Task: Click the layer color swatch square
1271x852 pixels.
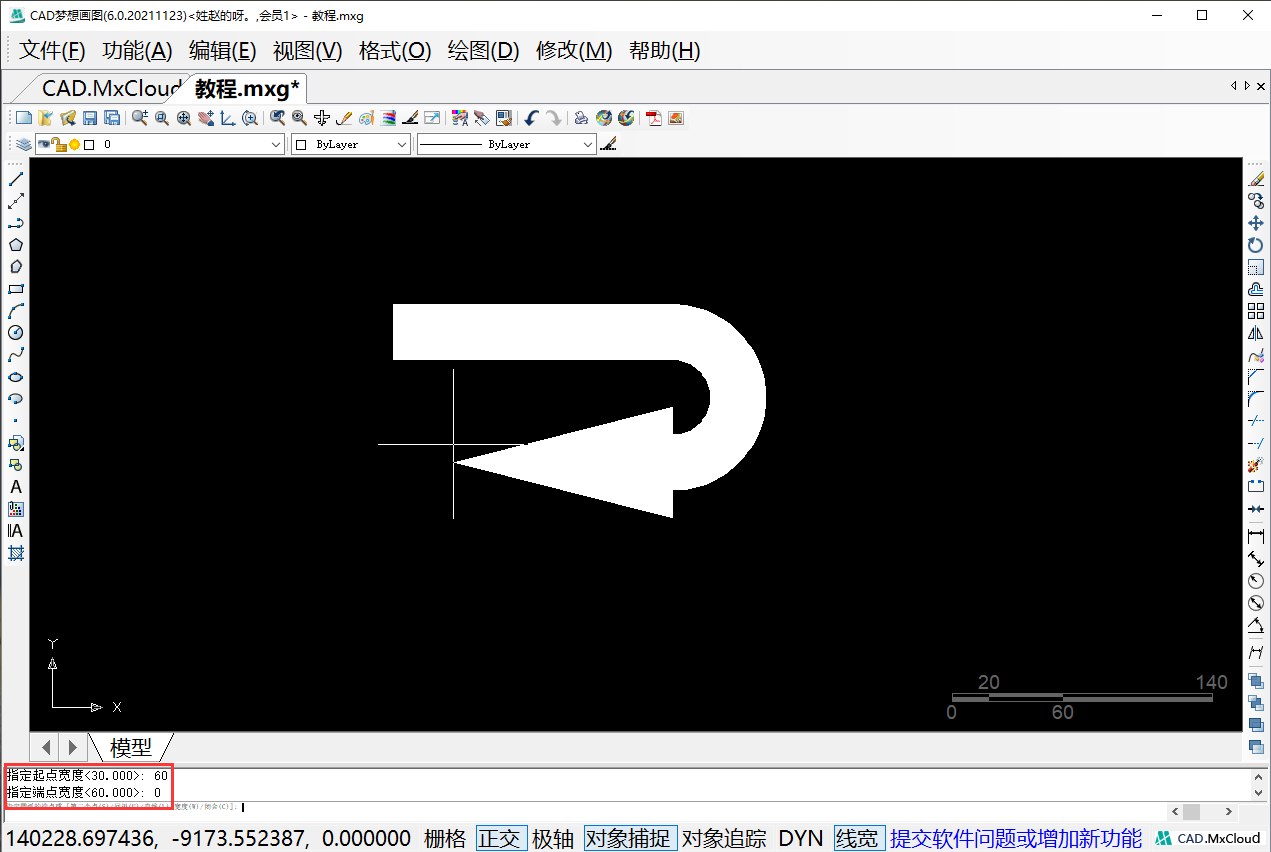Action: 89,145
